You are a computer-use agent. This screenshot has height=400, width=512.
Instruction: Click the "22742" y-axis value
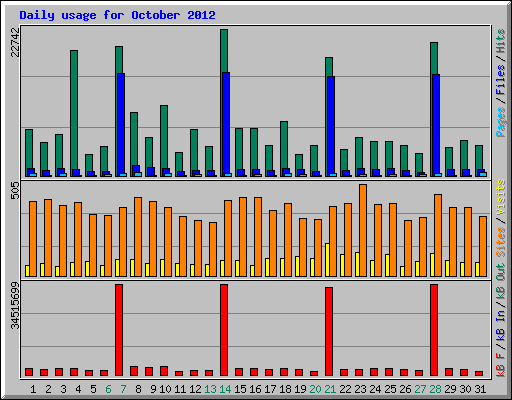point(15,42)
